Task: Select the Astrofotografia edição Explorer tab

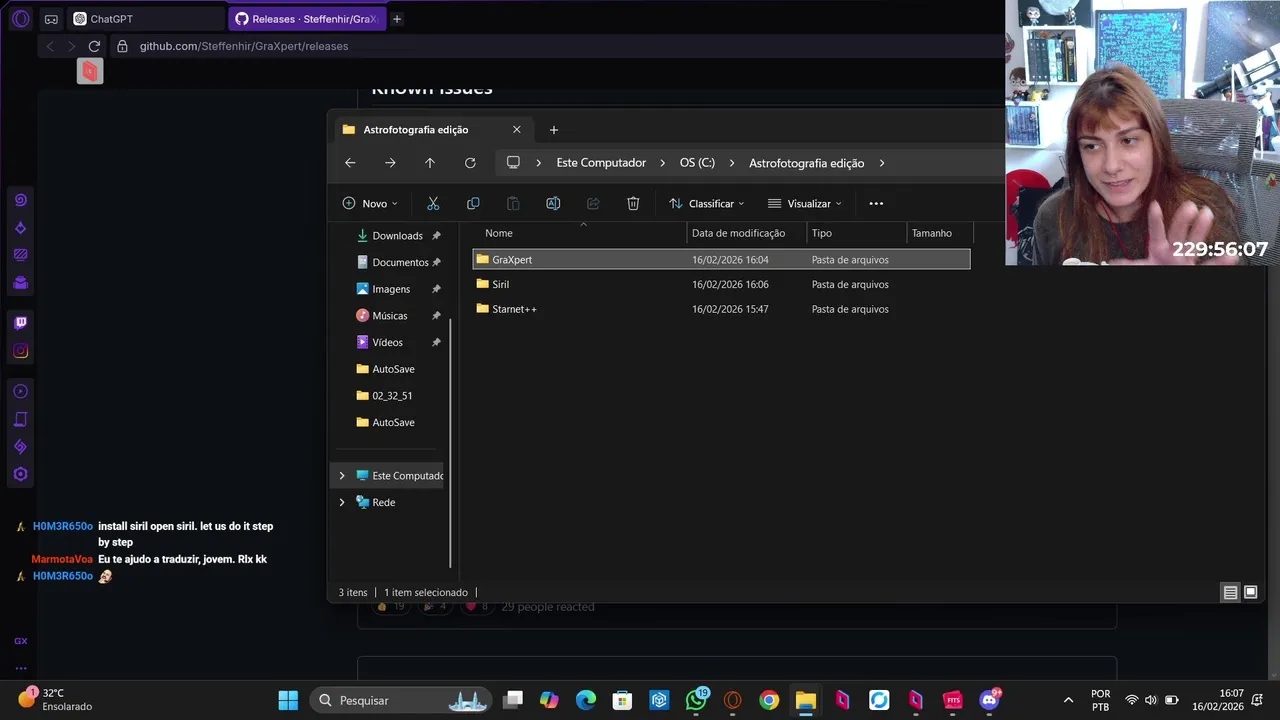Action: point(432,129)
